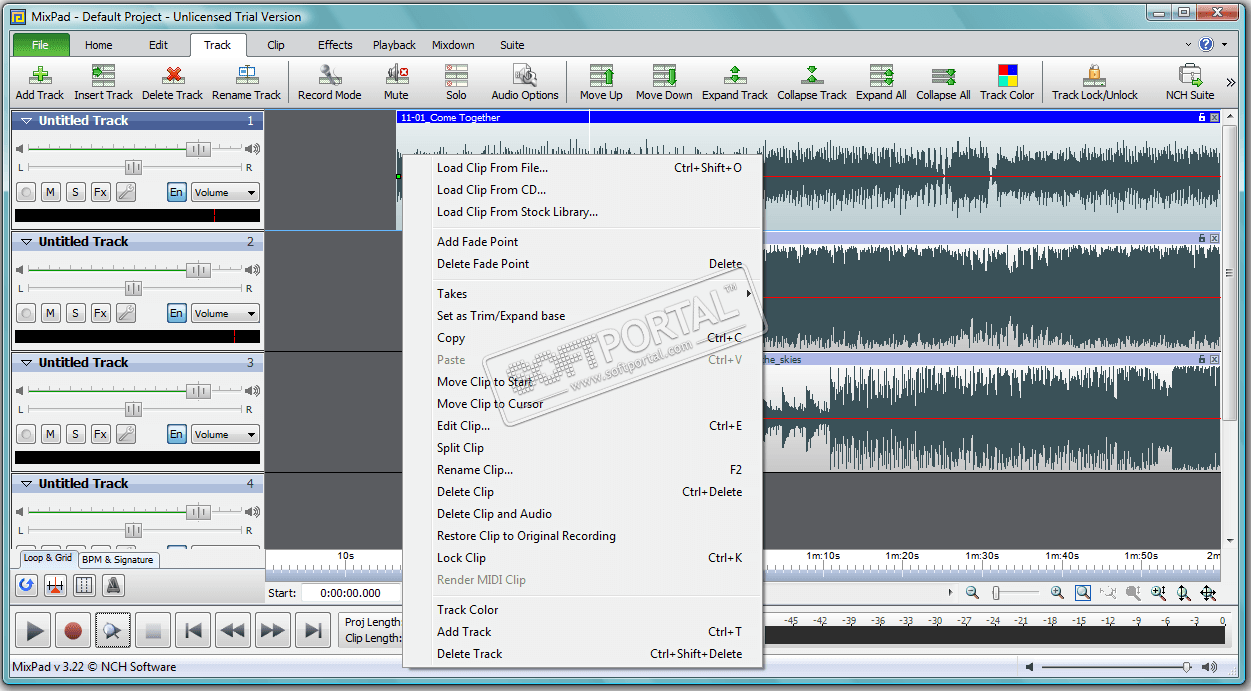The height and width of the screenshot is (691, 1251).
Task: Click the Start time input field
Action: [x=350, y=593]
